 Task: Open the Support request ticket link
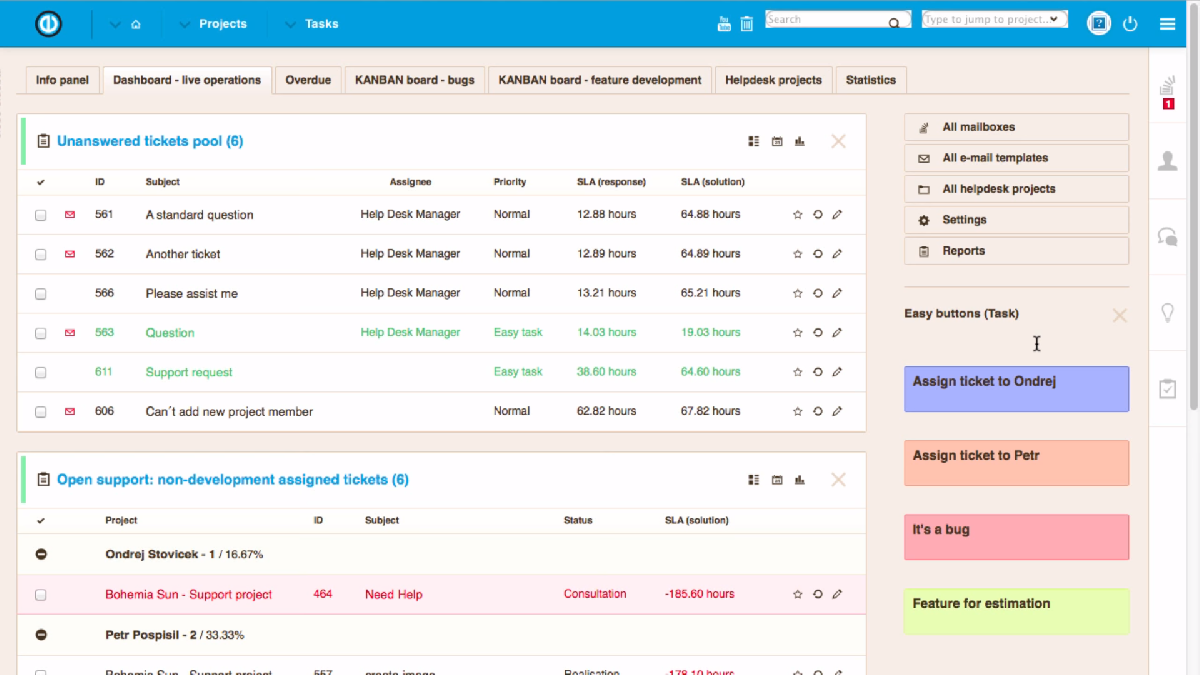click(189, 372)
